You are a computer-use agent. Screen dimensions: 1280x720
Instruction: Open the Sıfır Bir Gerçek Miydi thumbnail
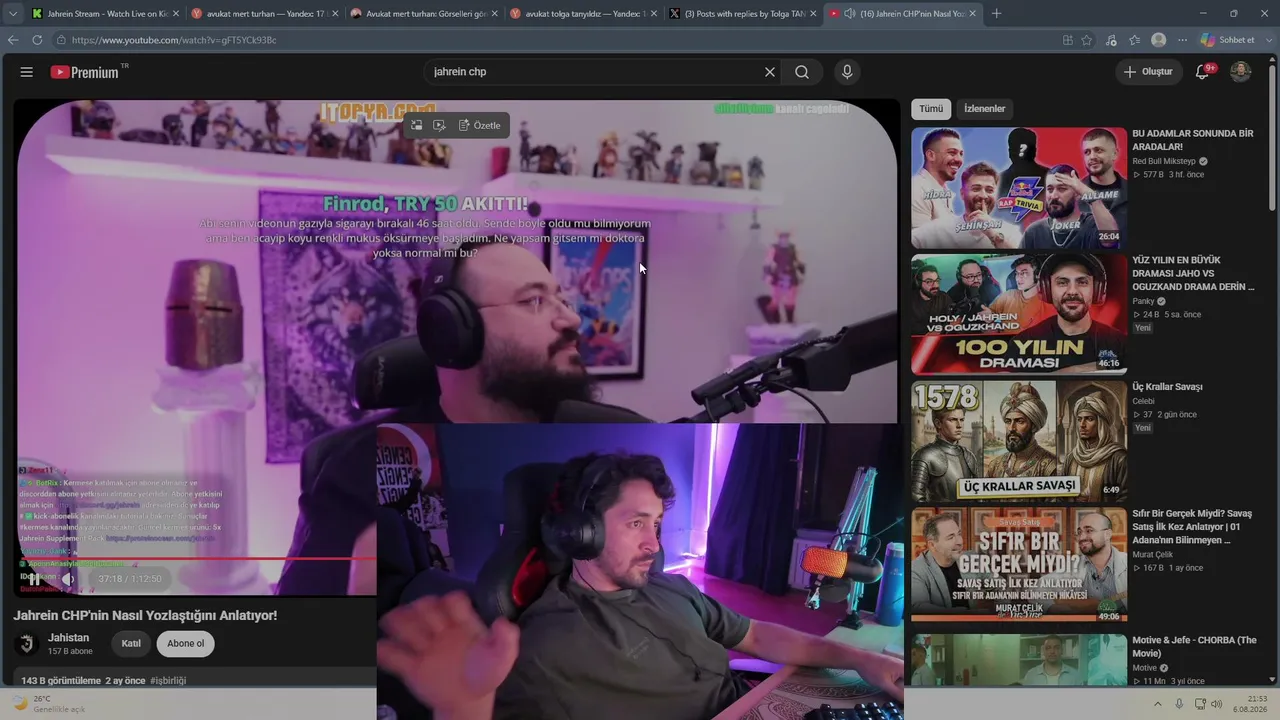(x=1019, y=565)
